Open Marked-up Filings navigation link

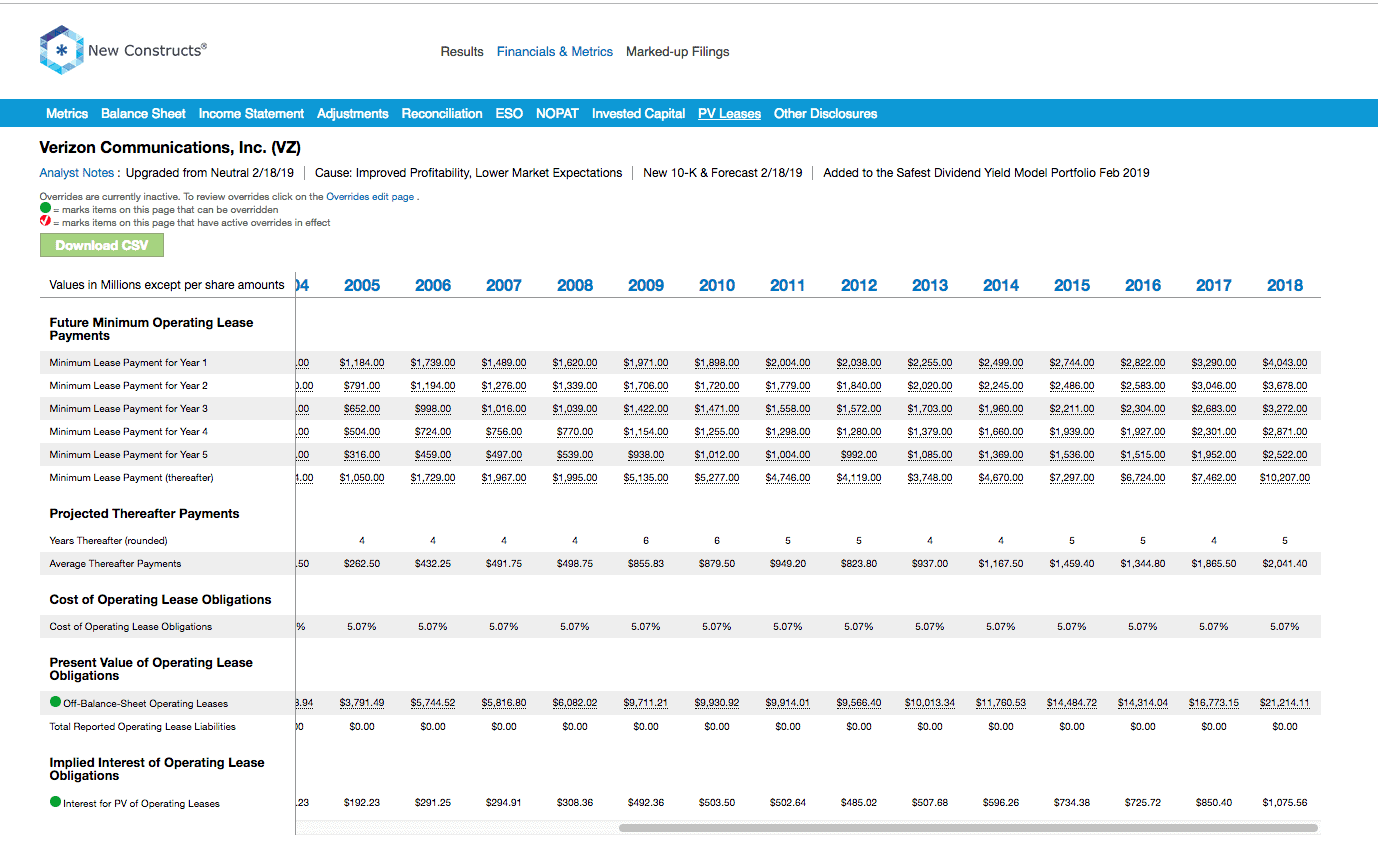pos(678,52)
